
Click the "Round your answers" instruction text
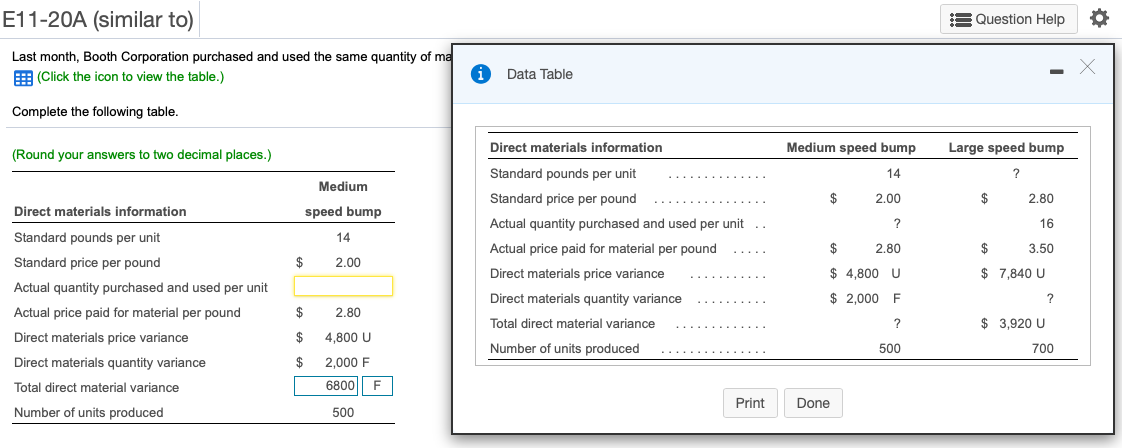click(x=141, y=155)
